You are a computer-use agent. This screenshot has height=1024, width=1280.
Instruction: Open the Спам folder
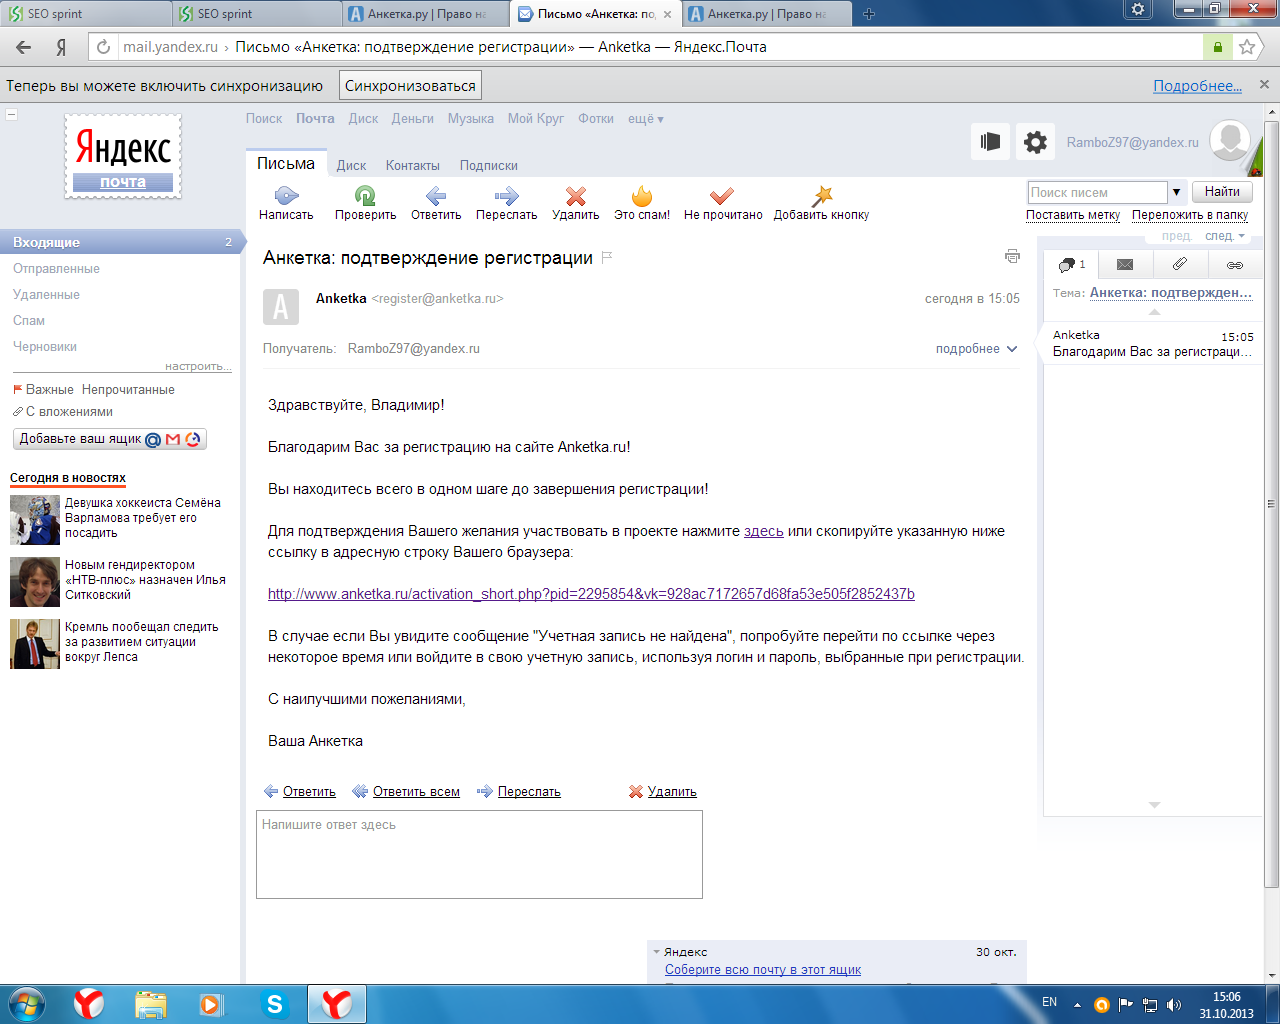click(x=29, y=321)
